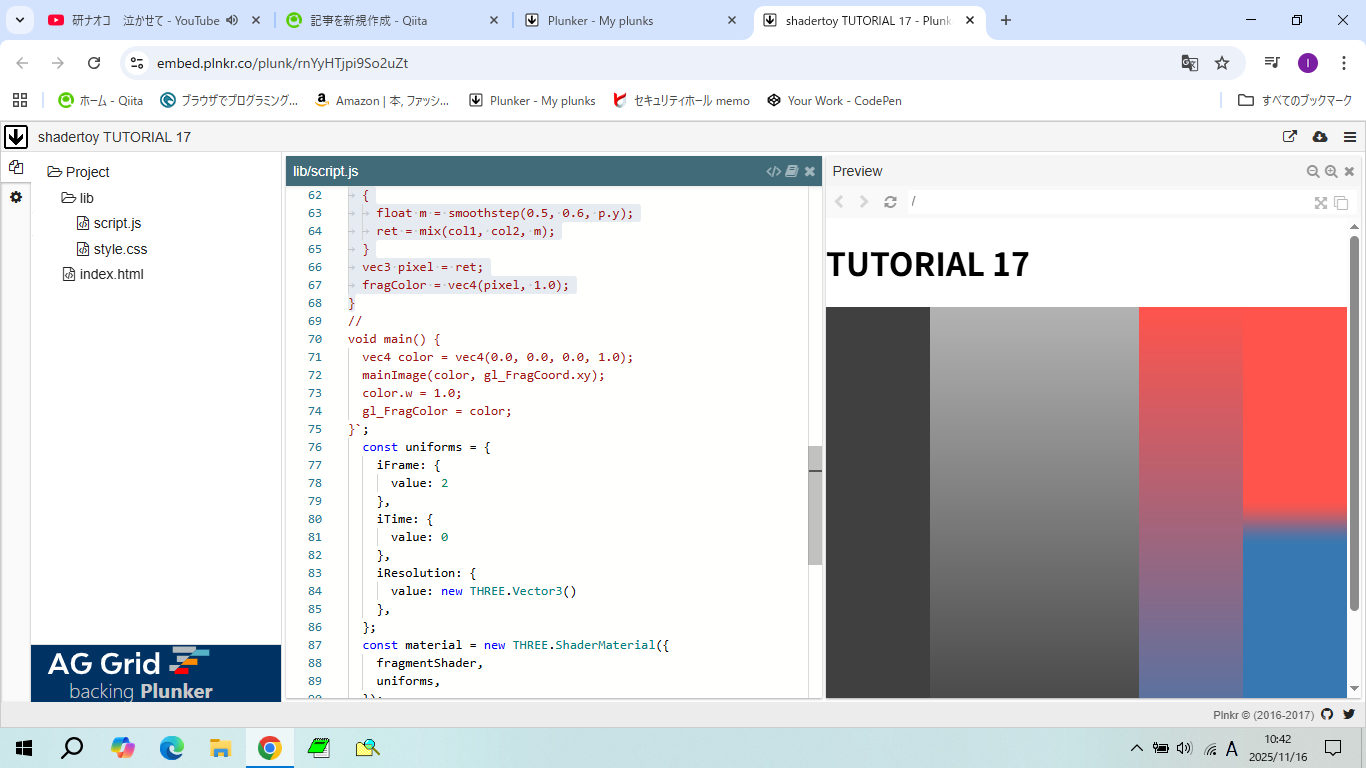
Task: Open the Windows Start menu
Action: [x=23, y=747]
